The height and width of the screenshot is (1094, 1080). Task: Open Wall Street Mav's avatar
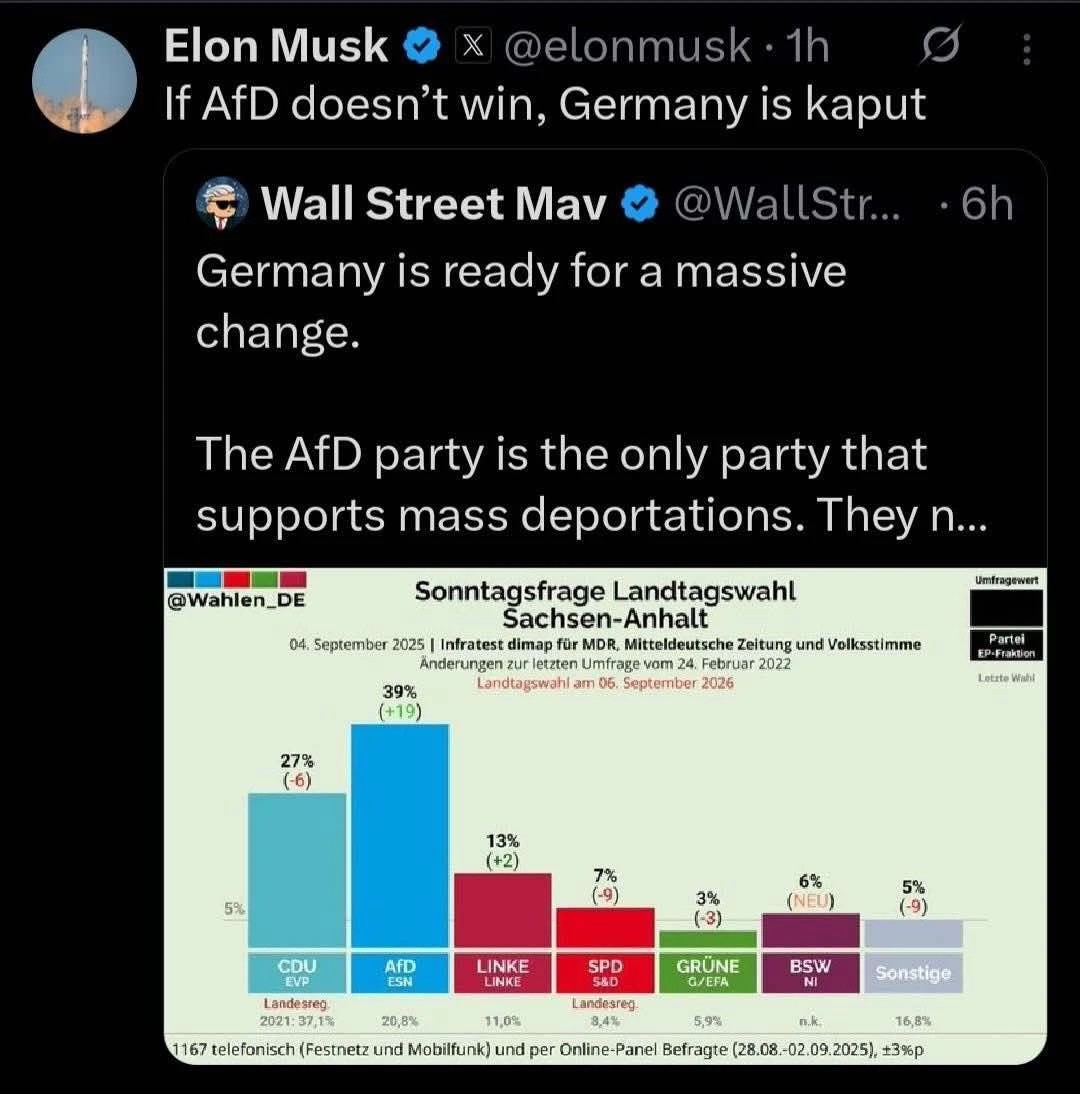click(222, 203)
